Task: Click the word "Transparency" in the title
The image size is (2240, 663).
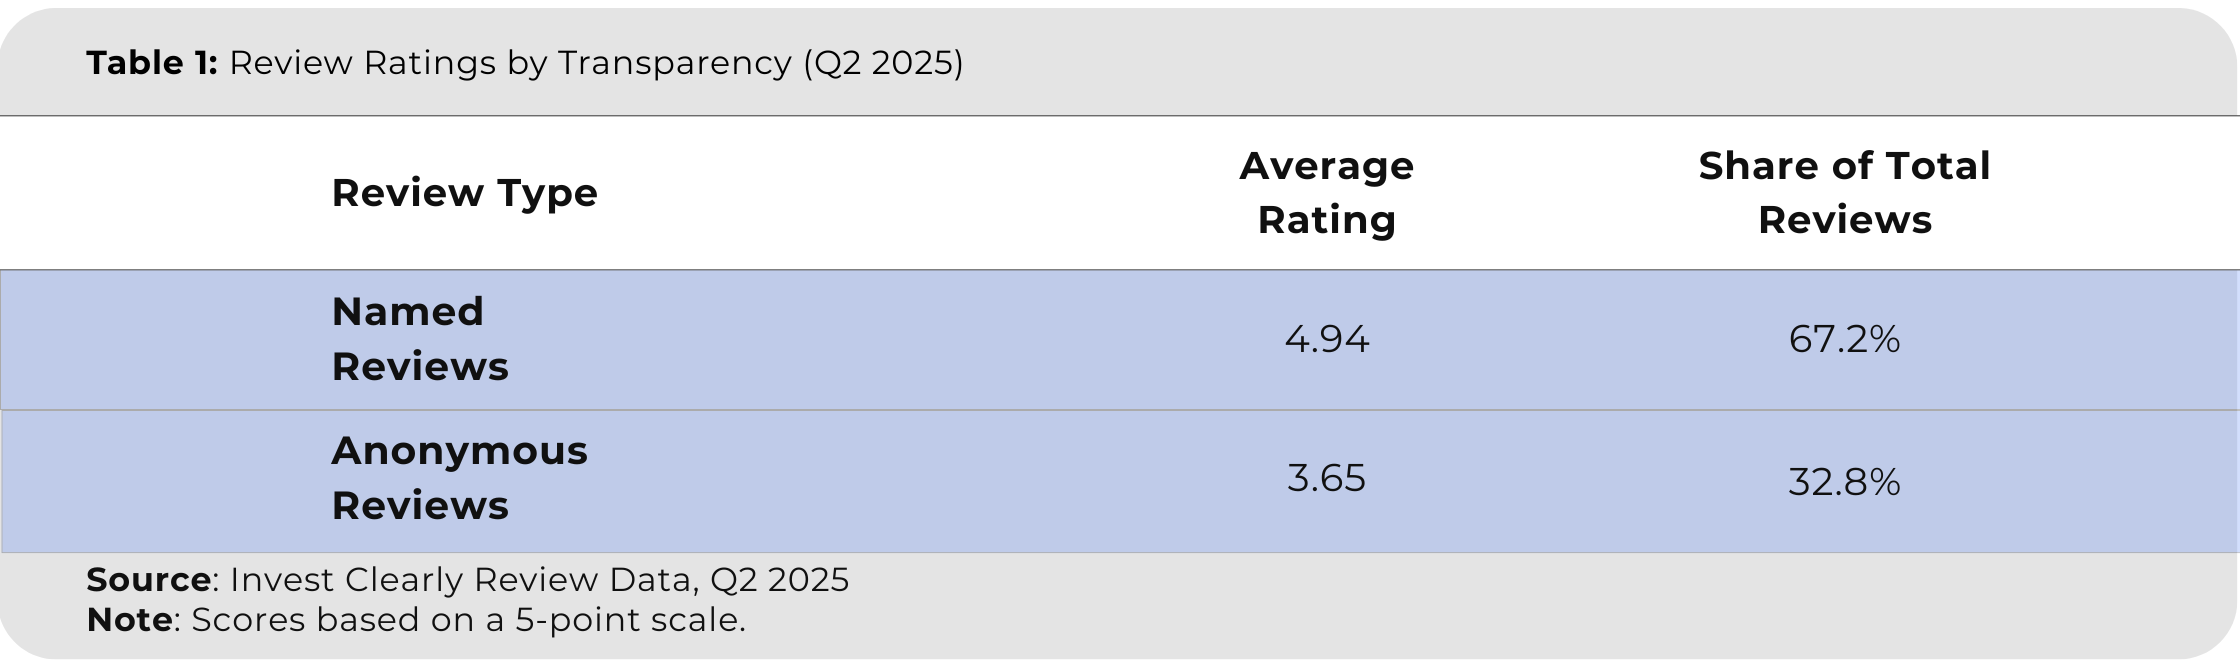Action: tap(675, 63)
